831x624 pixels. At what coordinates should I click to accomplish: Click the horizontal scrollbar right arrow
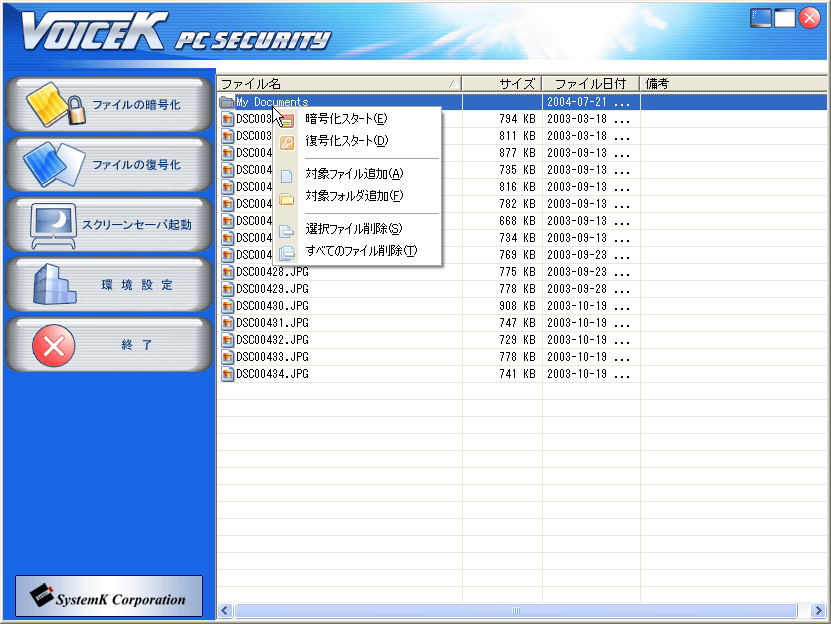(x=818, y=611)
